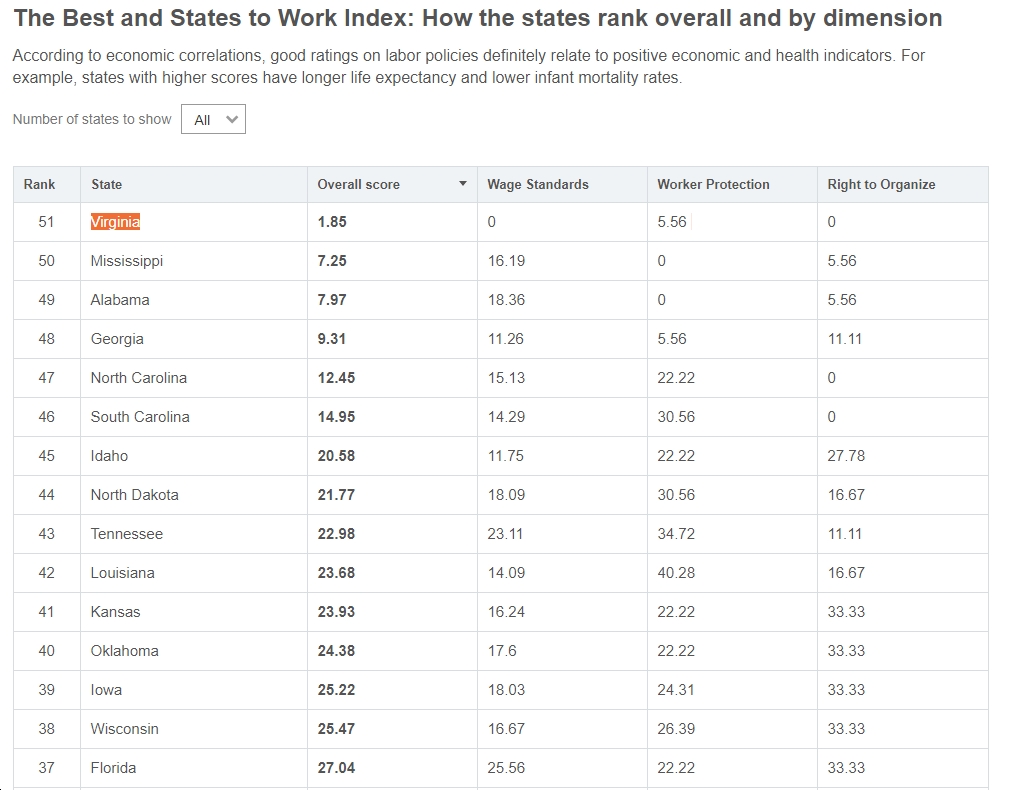The width and height of the screenshot is (1014, 790).
Task: Select the highlighted Virginia state cell
Action: coord(115,222)
